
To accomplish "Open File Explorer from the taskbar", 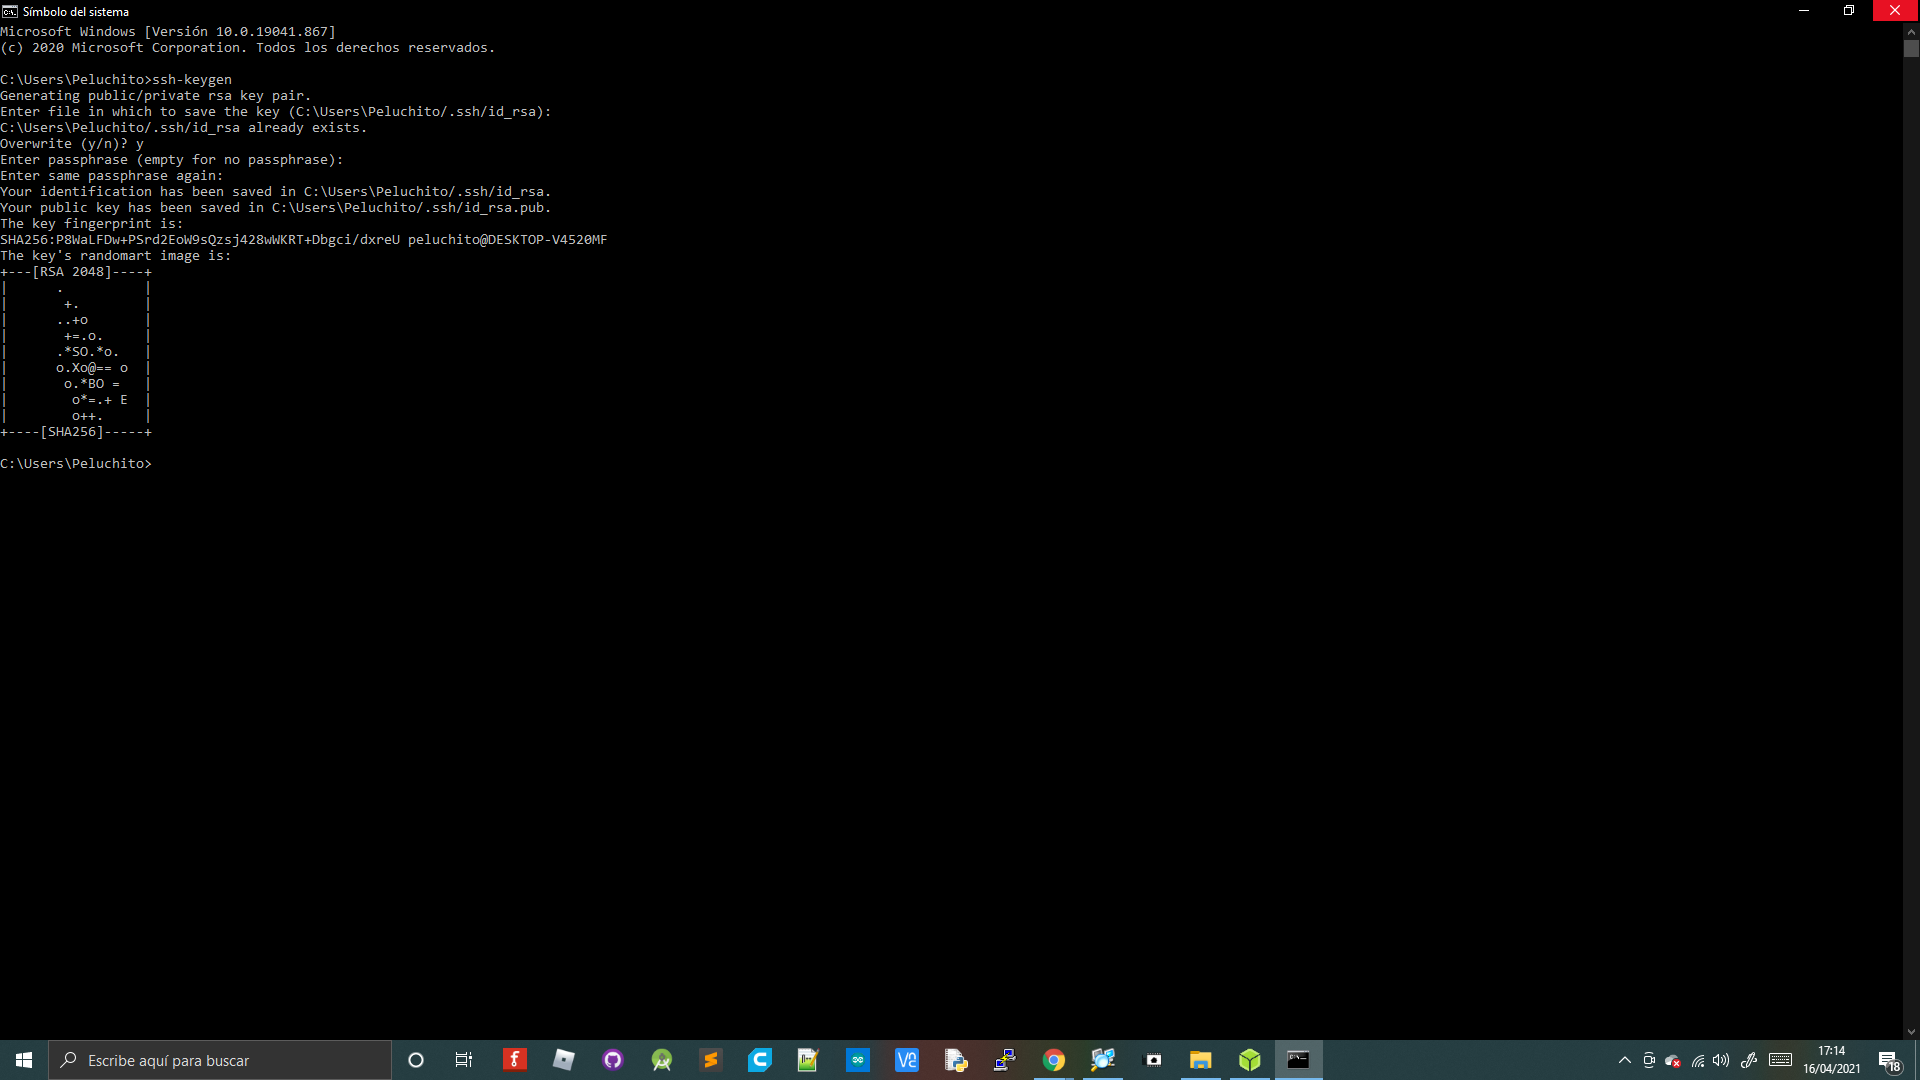I will 1201,1060.
